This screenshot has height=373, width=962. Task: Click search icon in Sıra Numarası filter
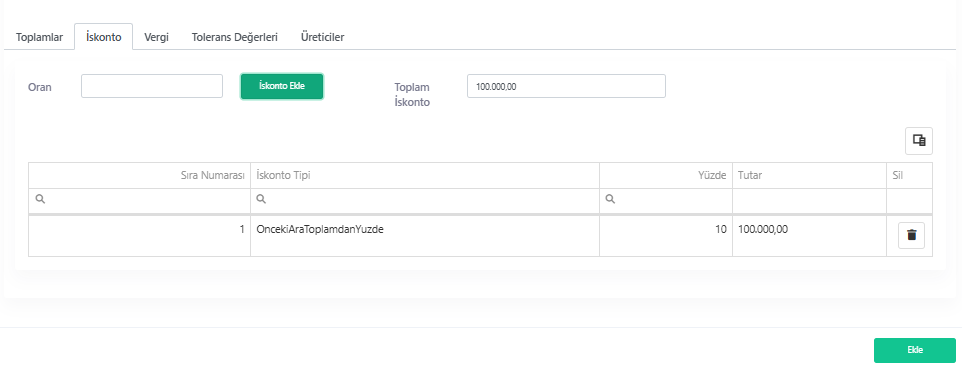pos(39,199)
